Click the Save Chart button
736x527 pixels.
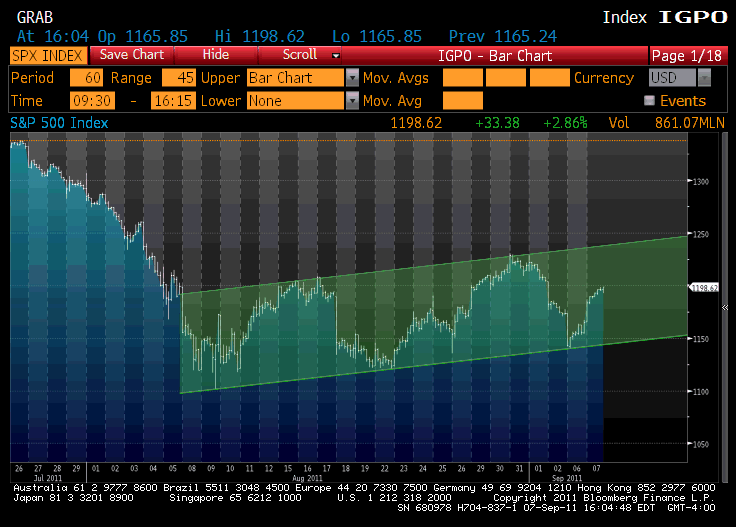point(133,55)
